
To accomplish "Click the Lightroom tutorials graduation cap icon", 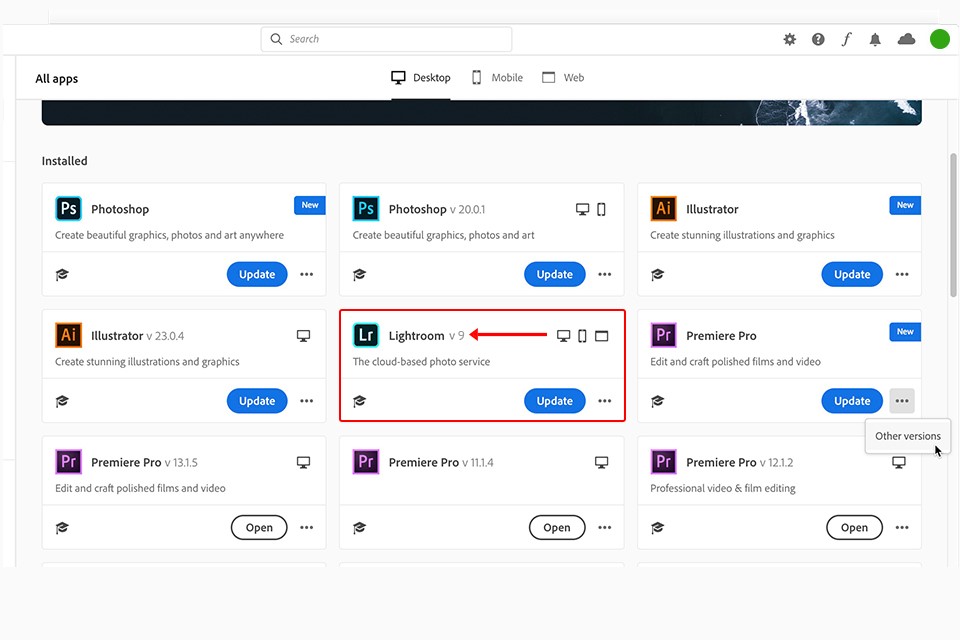I will click(360, 401).
